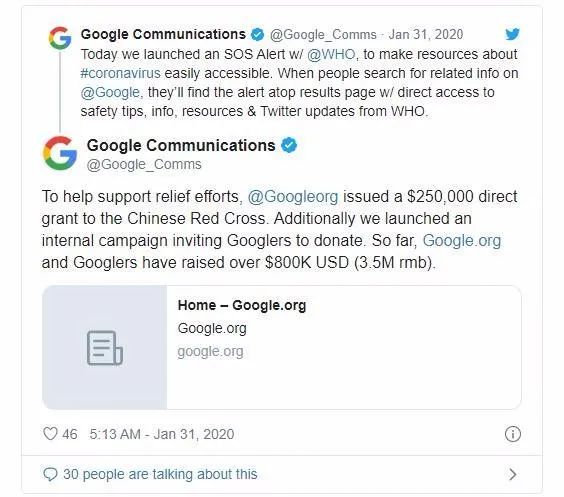
Task: Follow the Google.org link in tweet text
Action: [461, 241]
